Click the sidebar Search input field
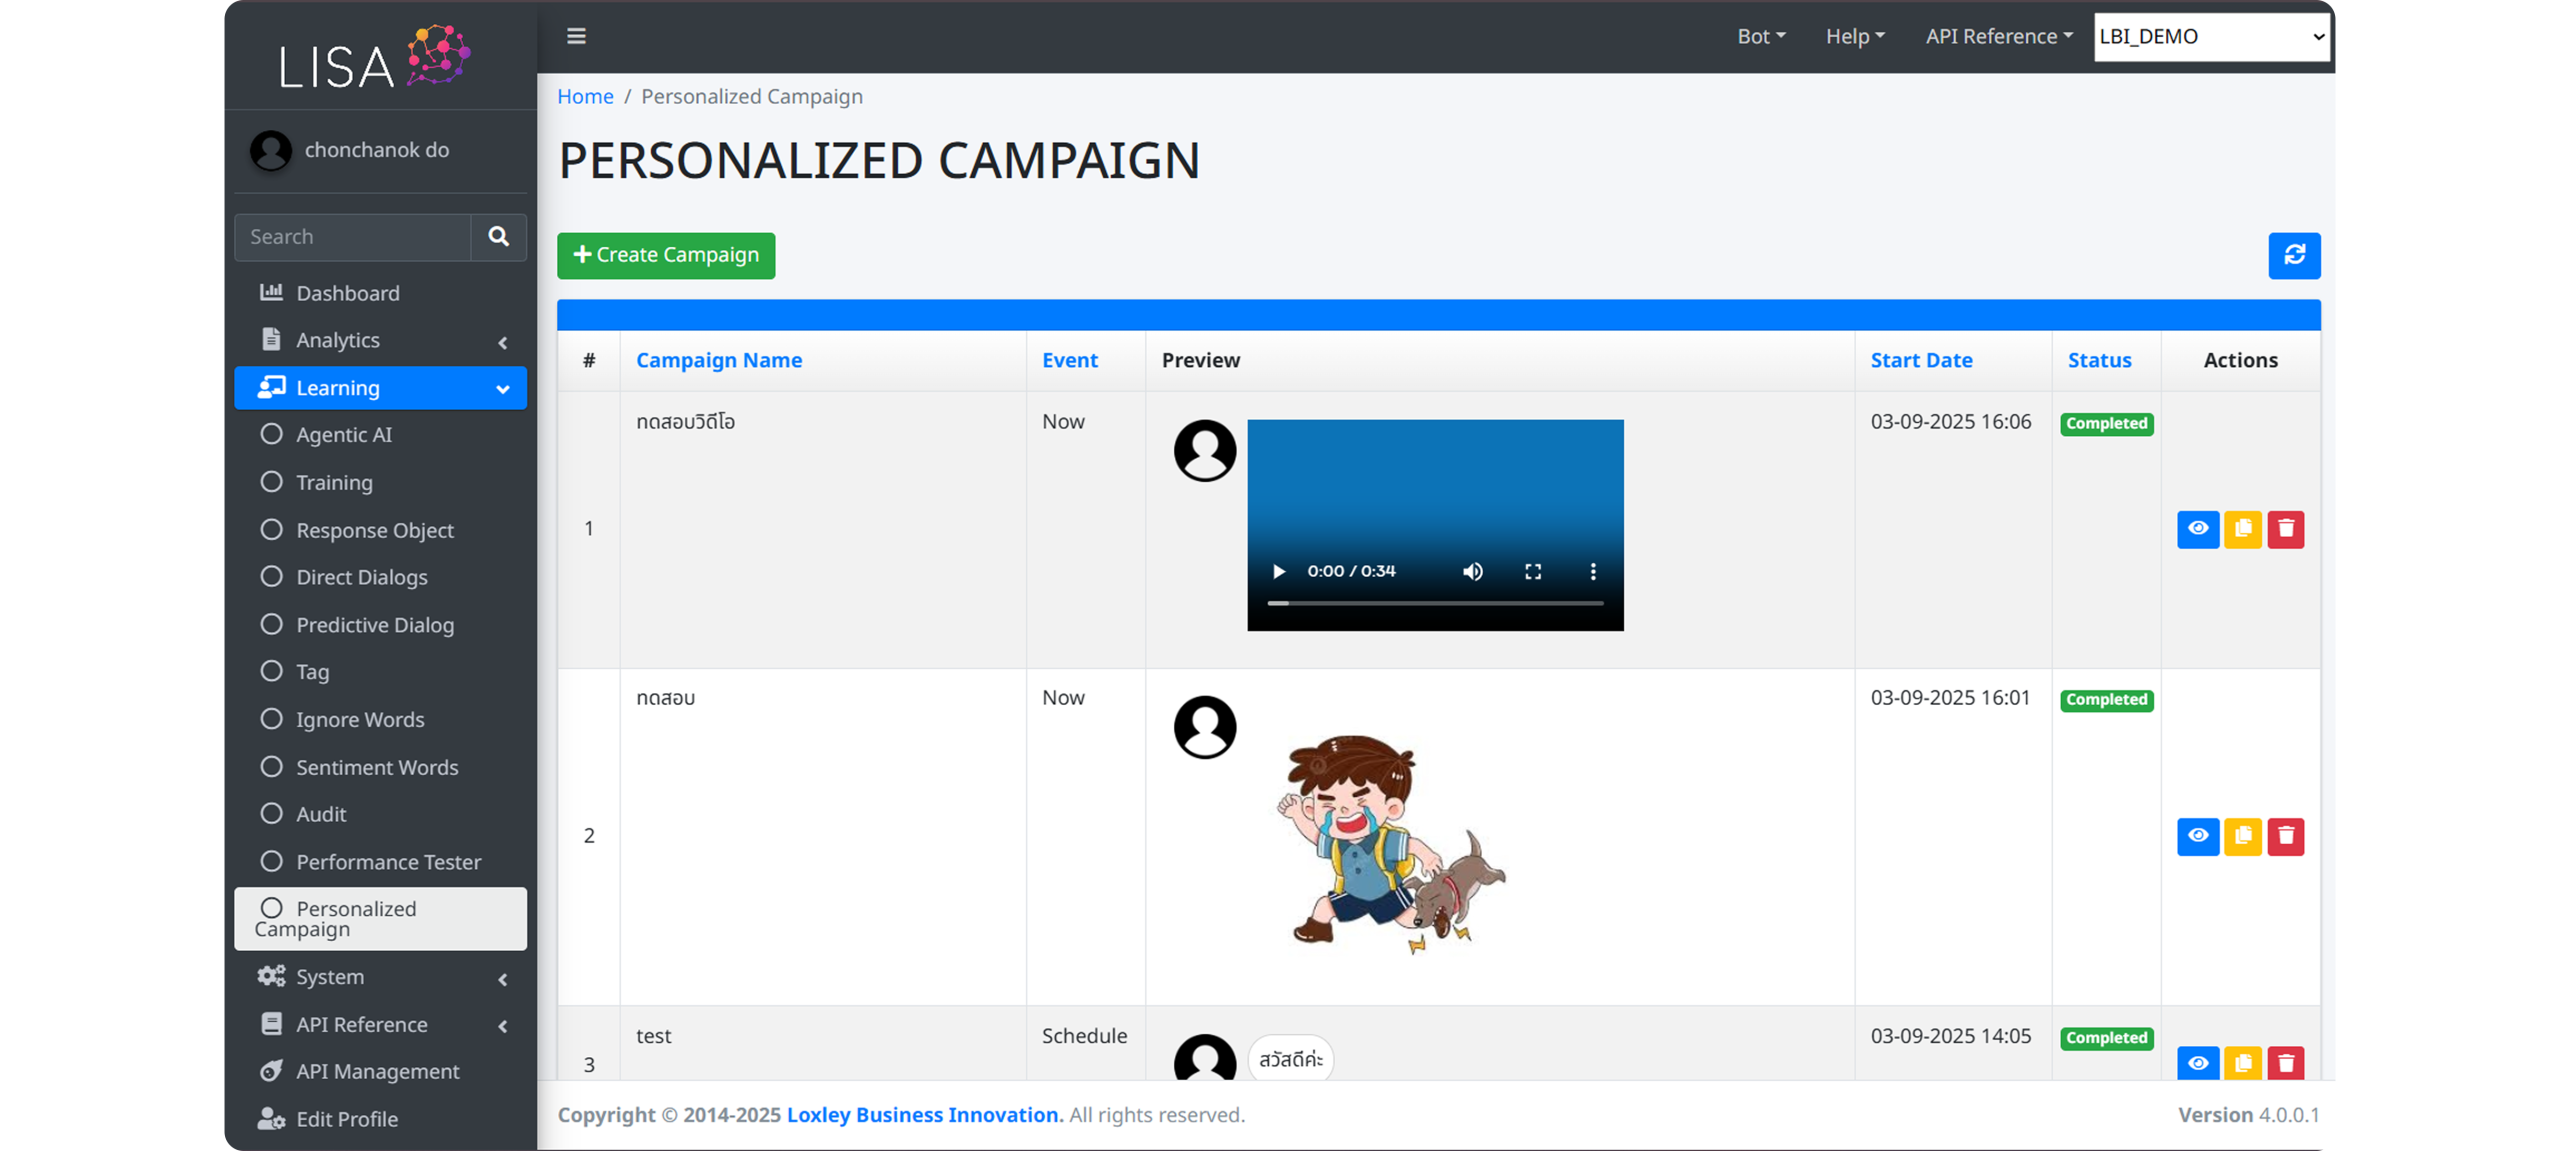Viewport: 2560px width, 1151px height. 353,237
